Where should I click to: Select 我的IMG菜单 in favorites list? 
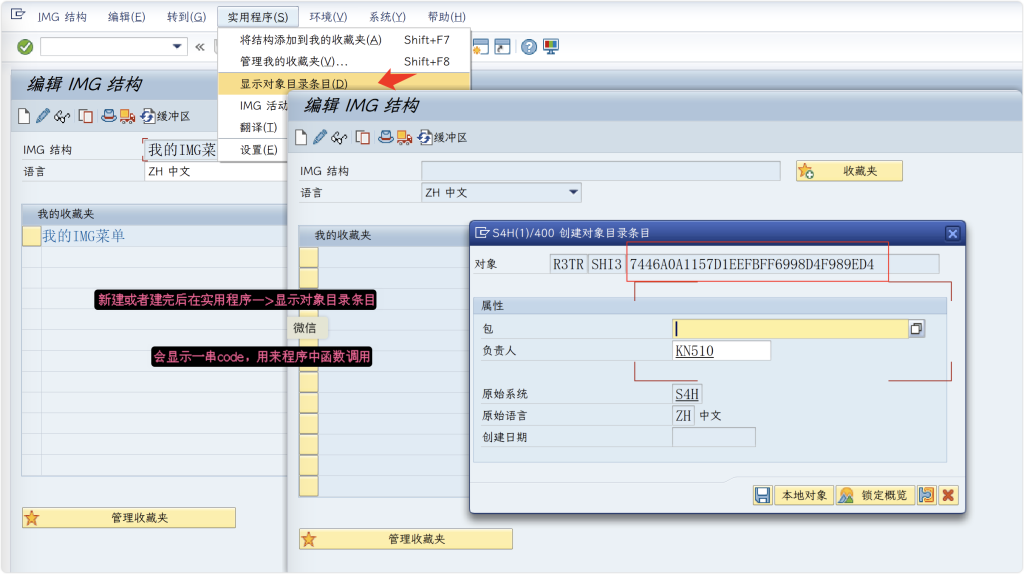tap(84, 236)
